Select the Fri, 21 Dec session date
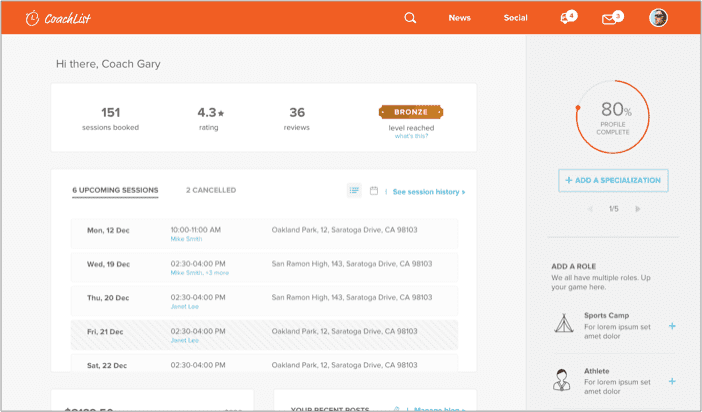Image resolution: width=702 pixels, height=412 pixels. click(105, 332)
